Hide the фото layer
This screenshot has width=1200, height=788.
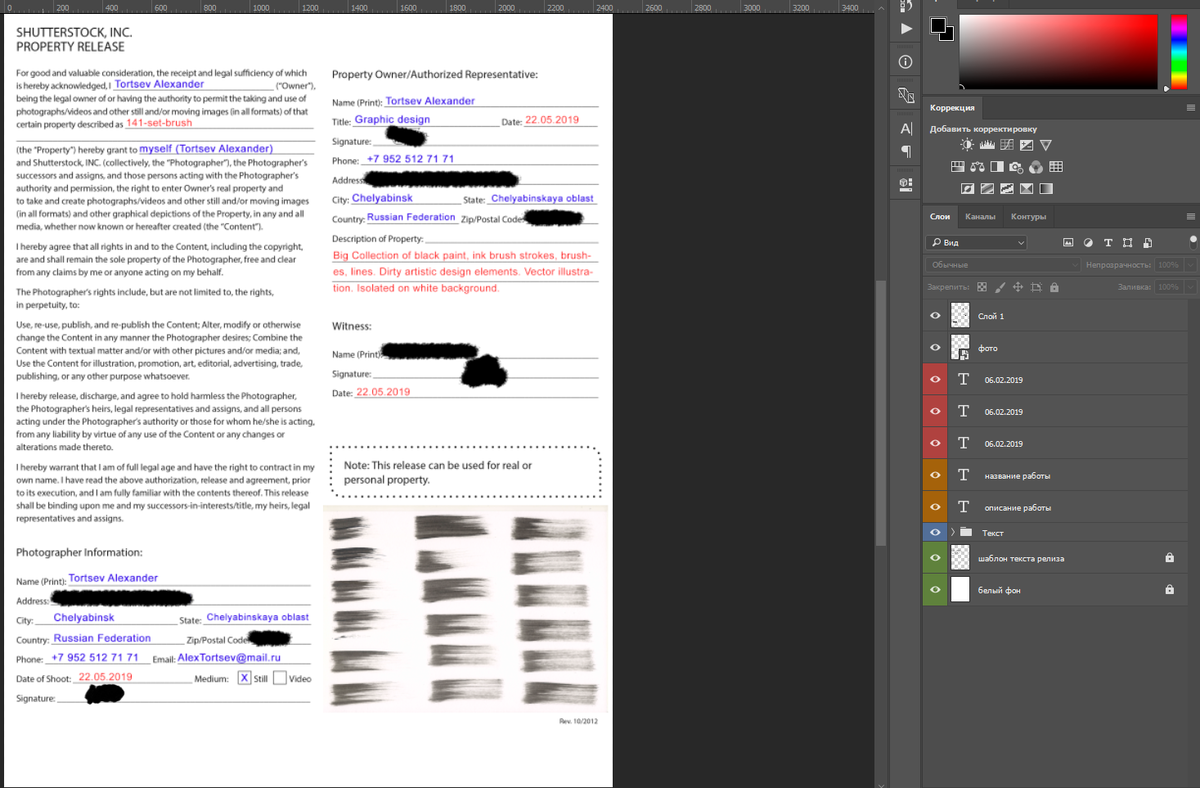coord(935,348)
